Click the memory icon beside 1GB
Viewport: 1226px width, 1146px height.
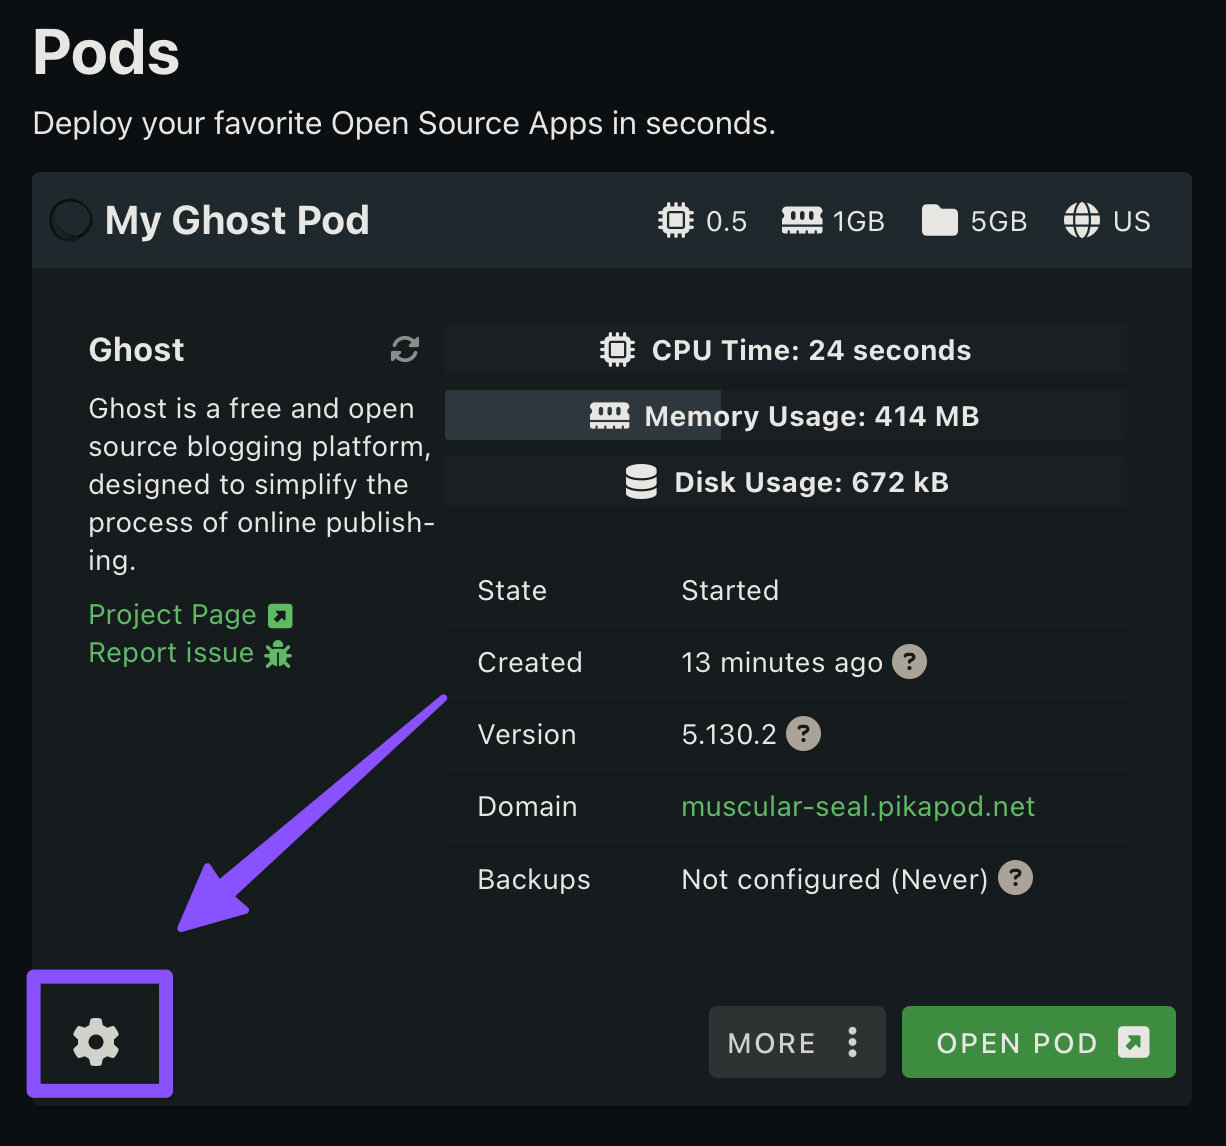802,220
